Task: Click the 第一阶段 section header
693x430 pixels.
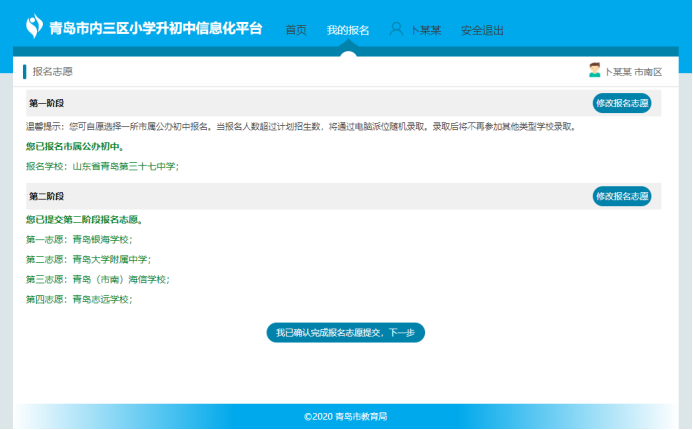Action: click(x=46, y=104)
